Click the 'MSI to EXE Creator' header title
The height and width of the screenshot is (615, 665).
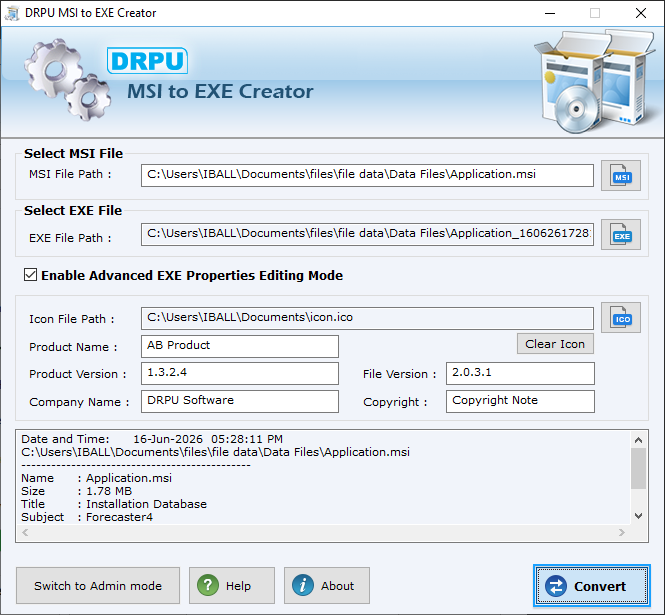(x=220, y=92)
